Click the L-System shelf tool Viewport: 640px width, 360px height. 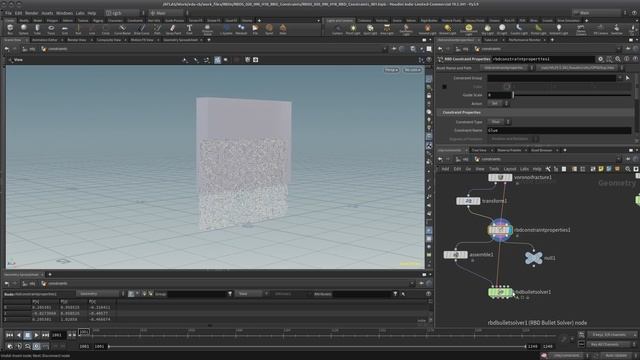(226, 29)
